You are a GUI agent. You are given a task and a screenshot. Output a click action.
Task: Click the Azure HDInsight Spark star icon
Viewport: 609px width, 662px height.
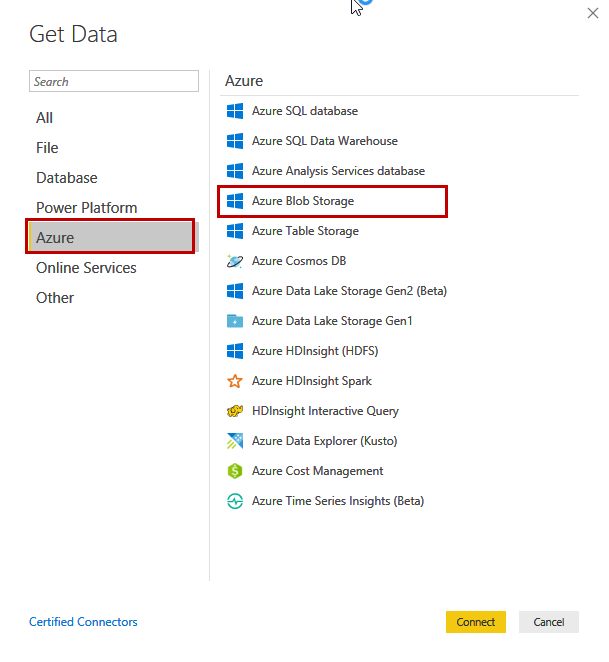[x=235, y=381]
